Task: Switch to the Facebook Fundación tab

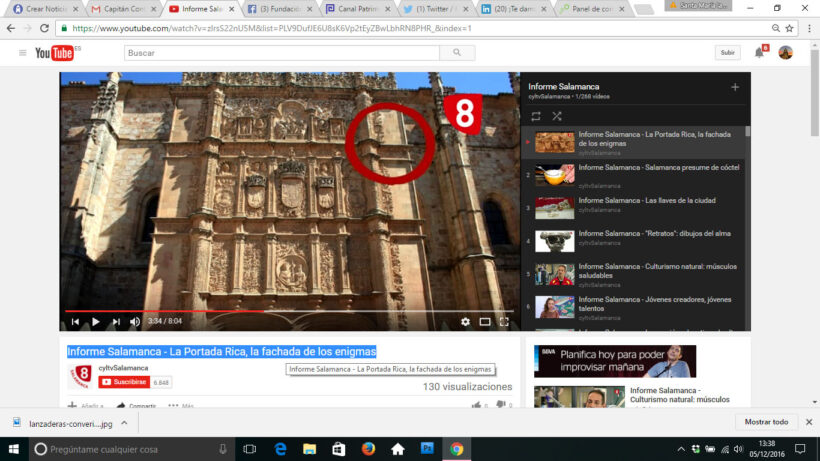Action: pos(280,9)
